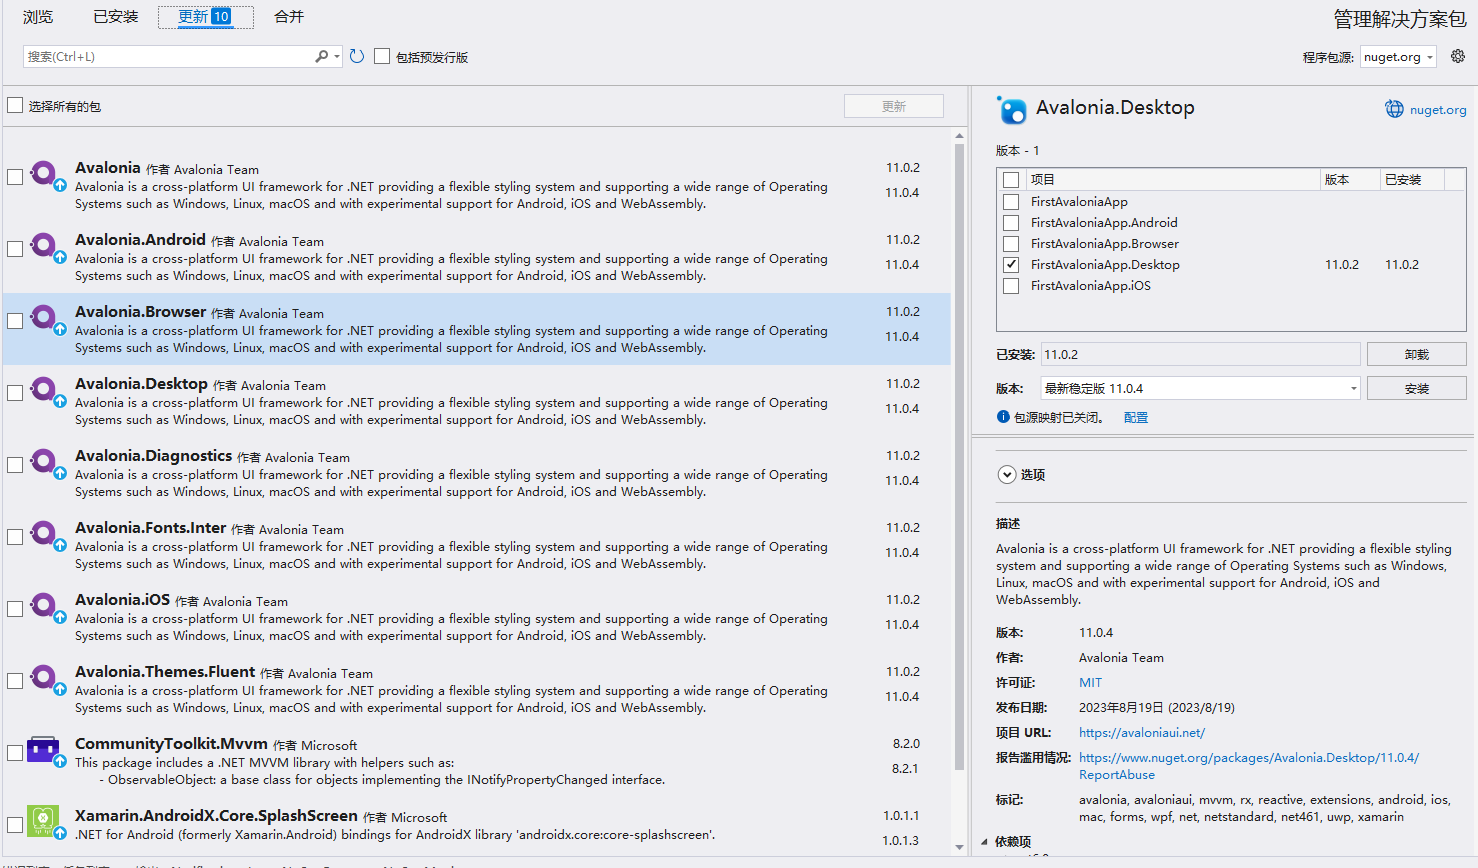This screenshot has width=1478, height=868.
Task: Open the package source settings gear
Action: (x=1458, y=56)
